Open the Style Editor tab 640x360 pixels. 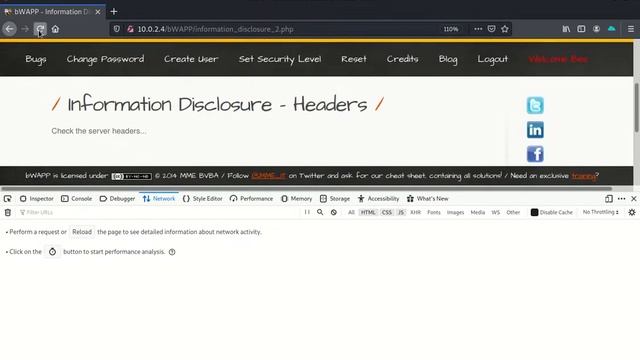pyautogui.click(x=203, y=199)
